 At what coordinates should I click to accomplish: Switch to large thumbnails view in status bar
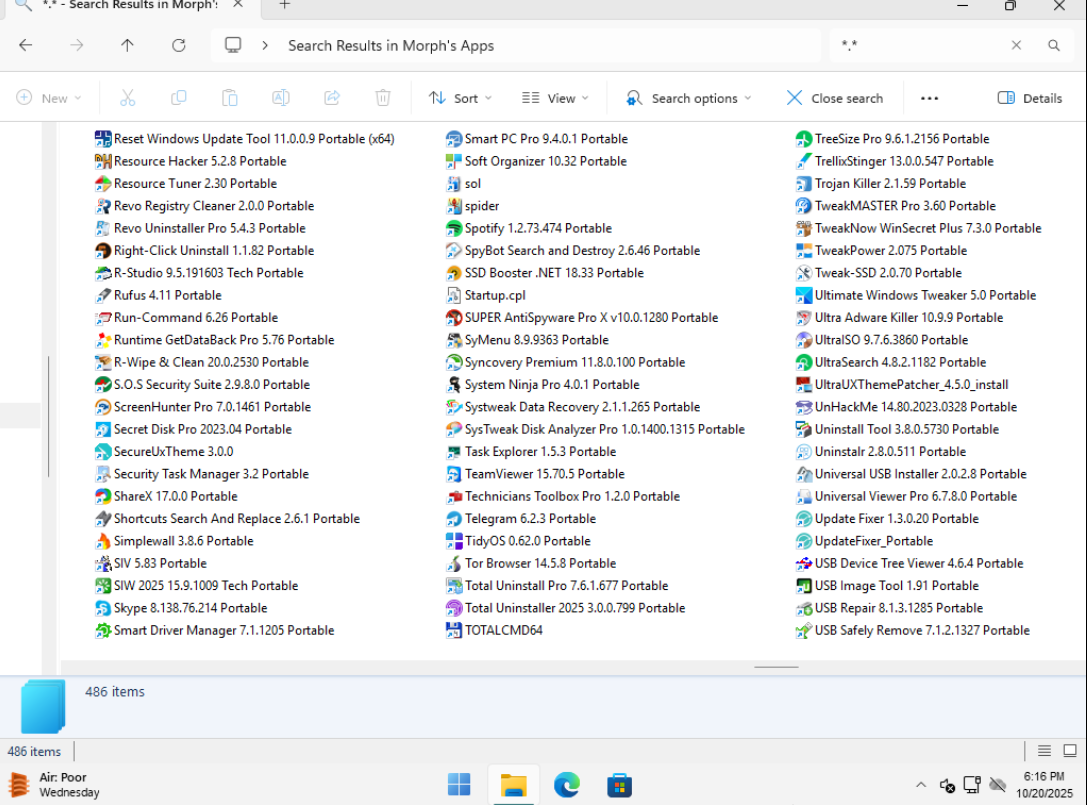1069,751
